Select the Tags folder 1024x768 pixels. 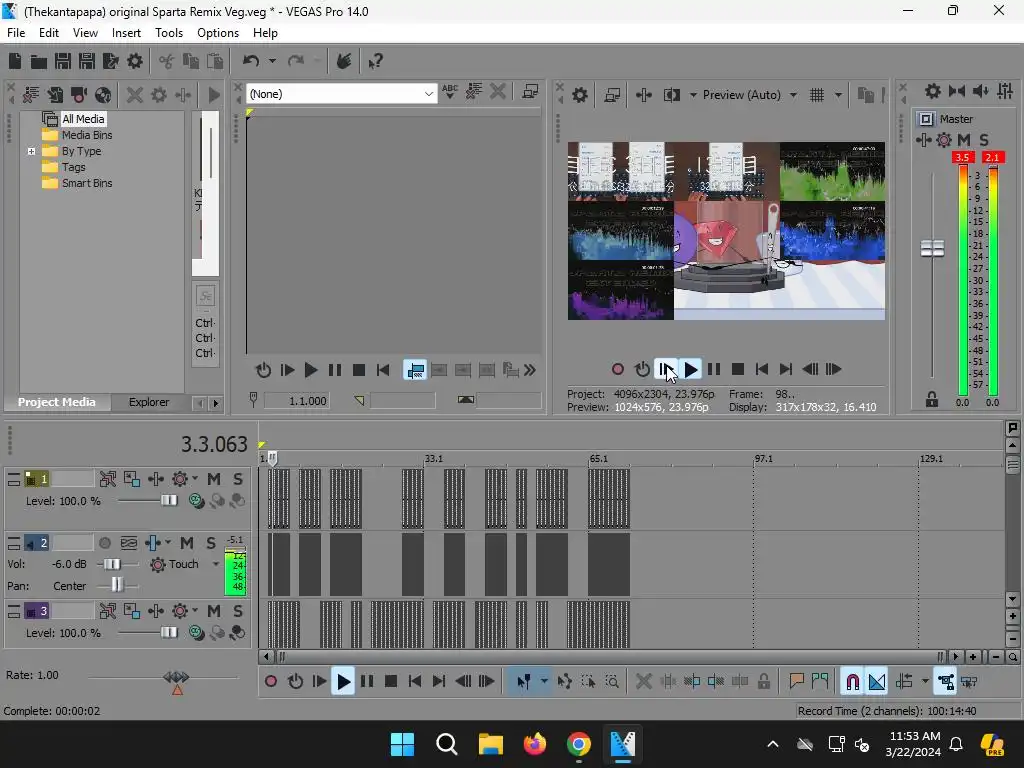click(73, 167)
